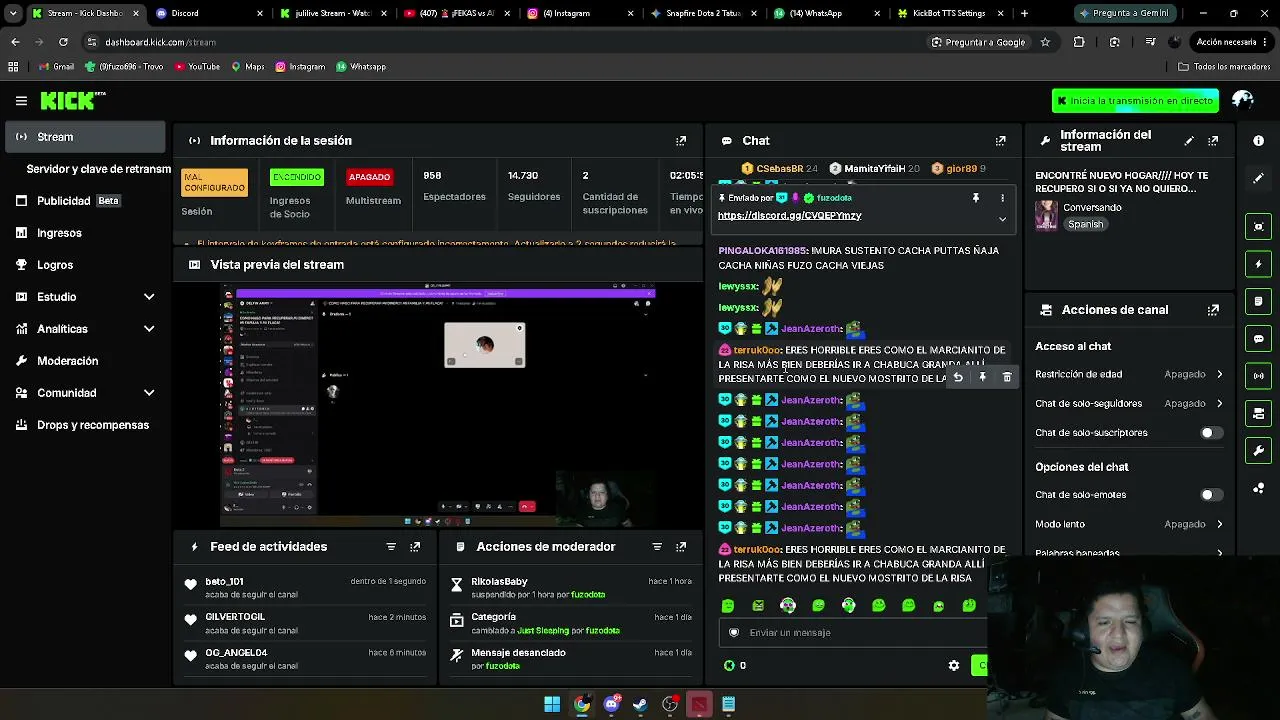Screen dimensions: 1280x720
Task: Expand the pinned Discord message chevron
Action: tap(1002, 219)
